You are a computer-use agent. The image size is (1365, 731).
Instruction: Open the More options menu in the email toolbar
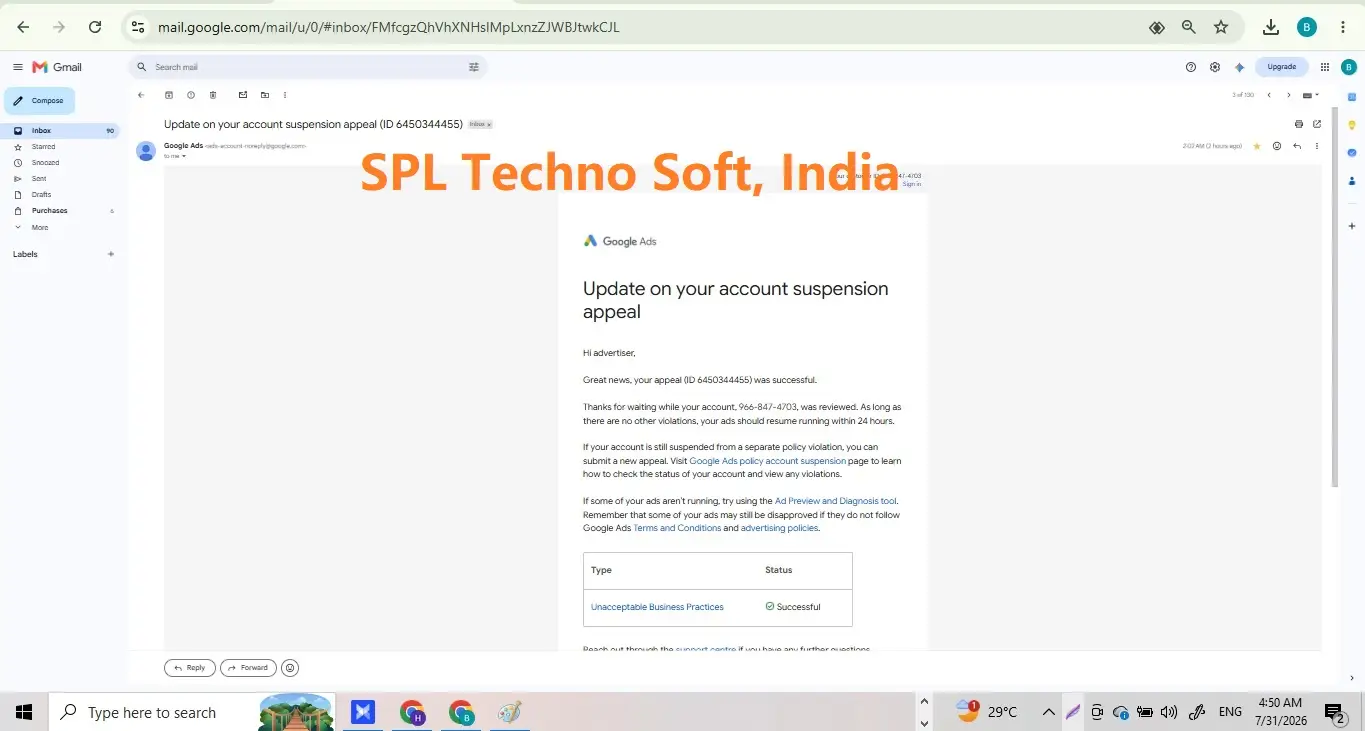[285, 95]
